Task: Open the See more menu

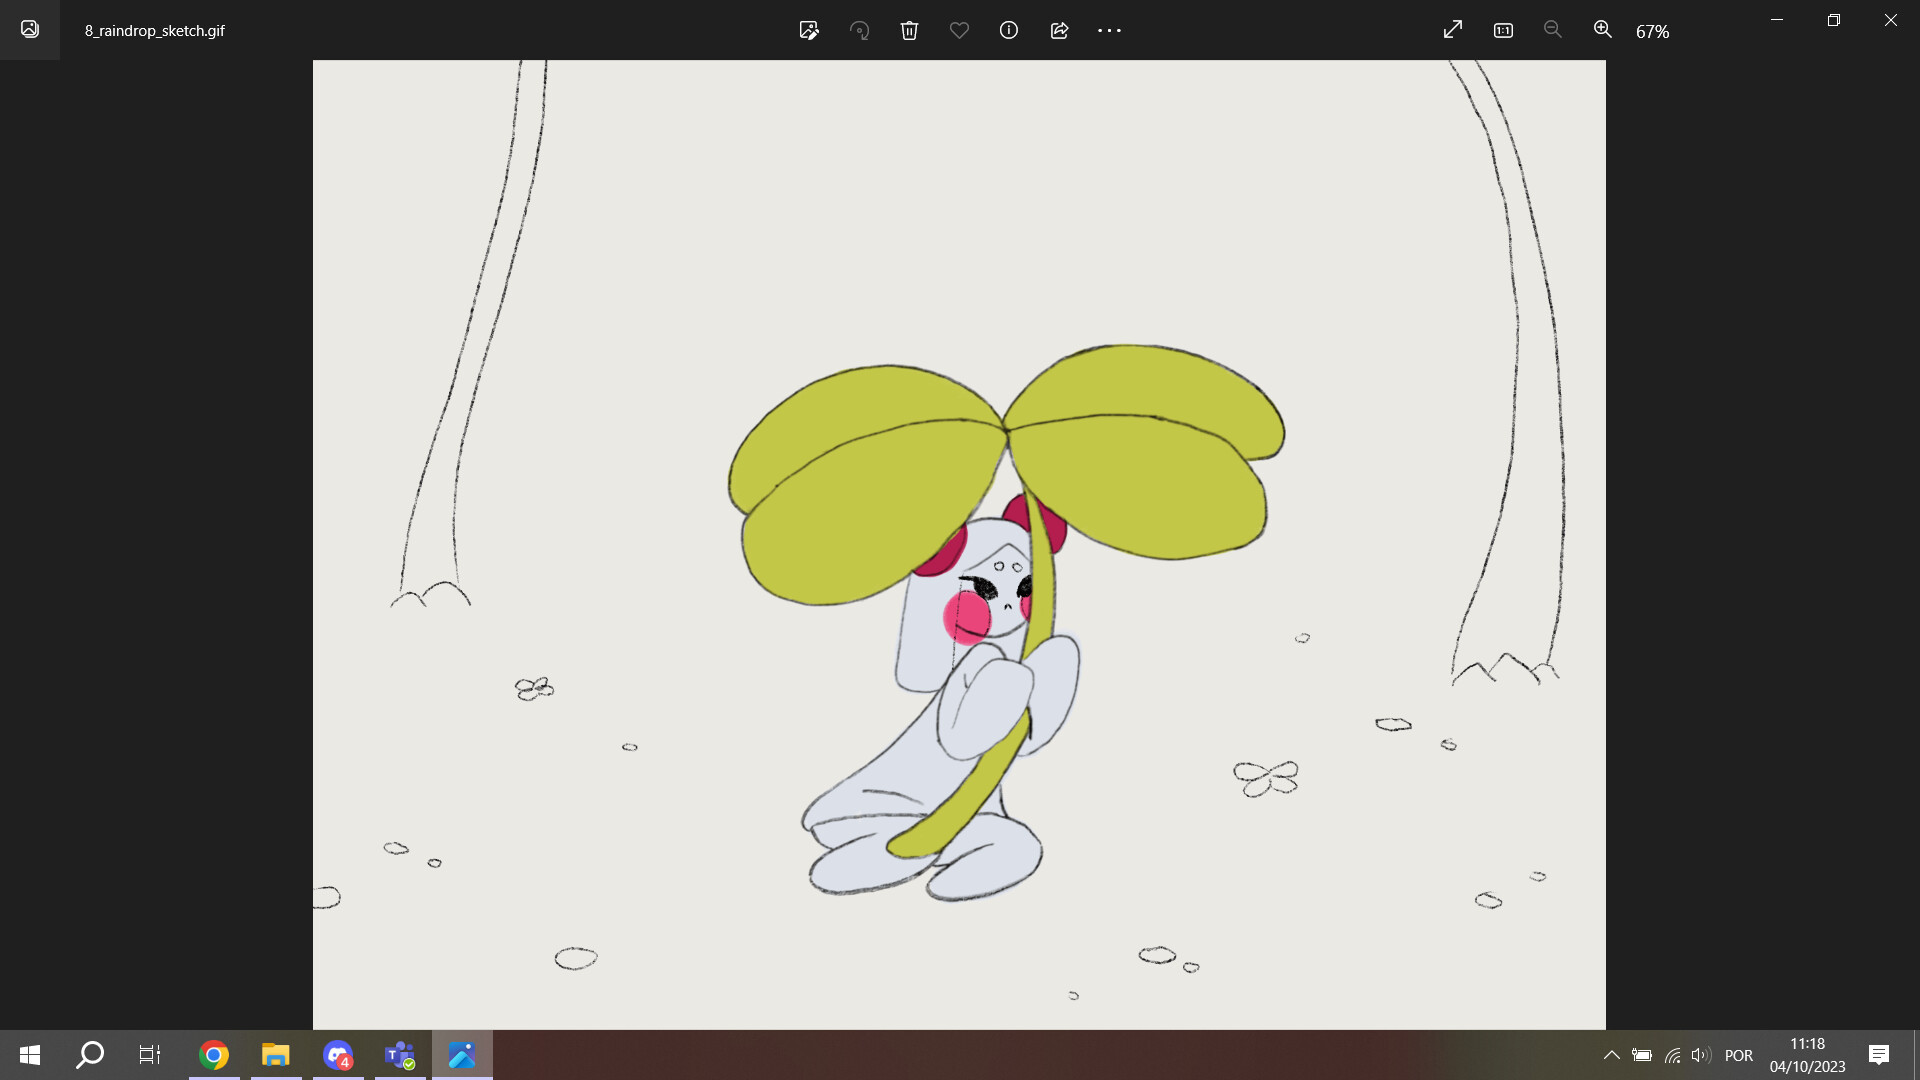Action: tap(1110, 30)
